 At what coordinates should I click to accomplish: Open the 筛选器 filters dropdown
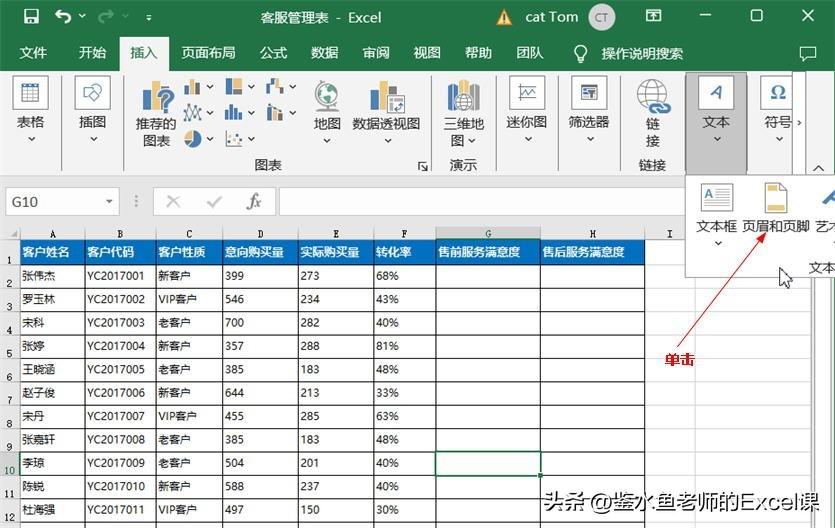[x=589, y=111]
